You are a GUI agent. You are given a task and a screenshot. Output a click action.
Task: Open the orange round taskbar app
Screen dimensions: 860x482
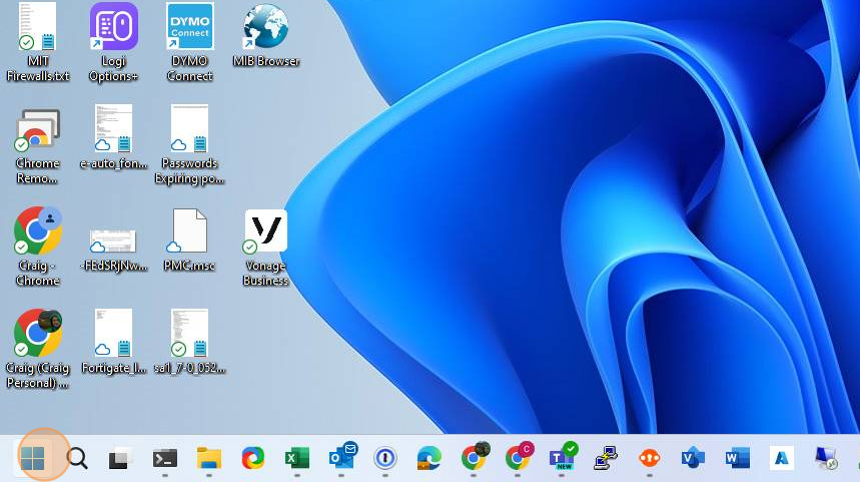coord(649,458)
